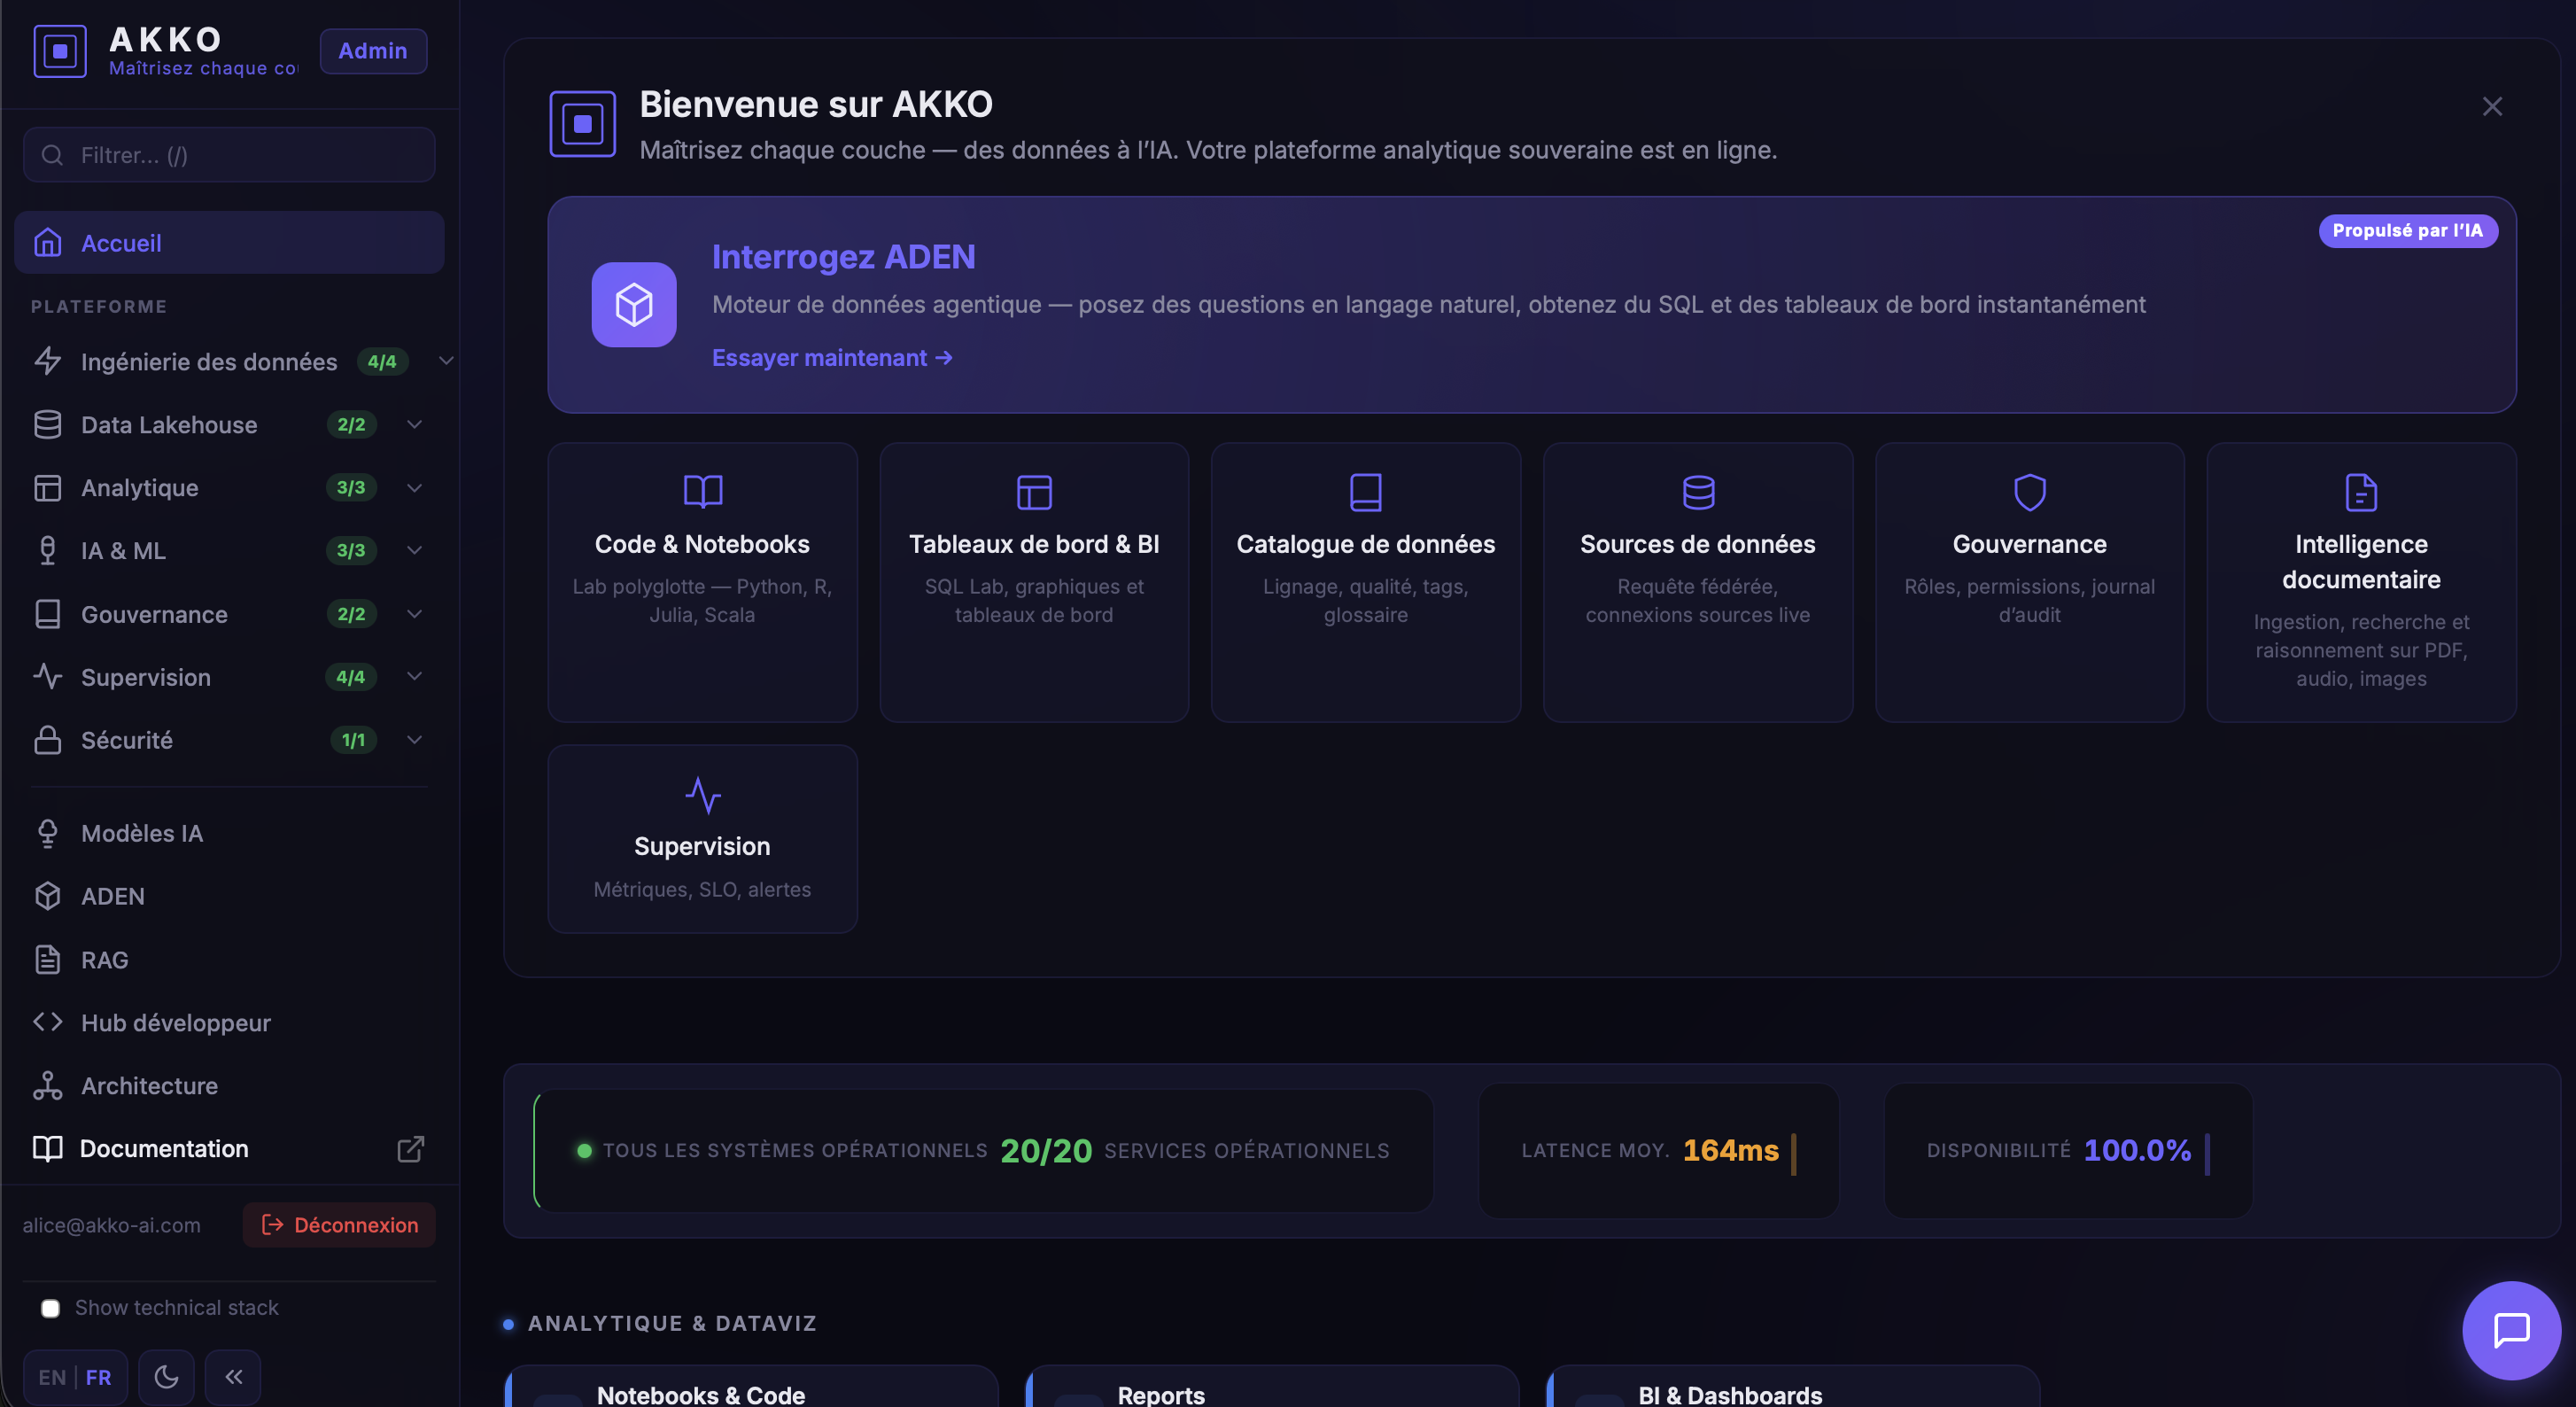The width and height of the screenshot is (2576, 1407).
Task: Collapse the sidebar with double chevron
Action: (x=233, y=1377)
